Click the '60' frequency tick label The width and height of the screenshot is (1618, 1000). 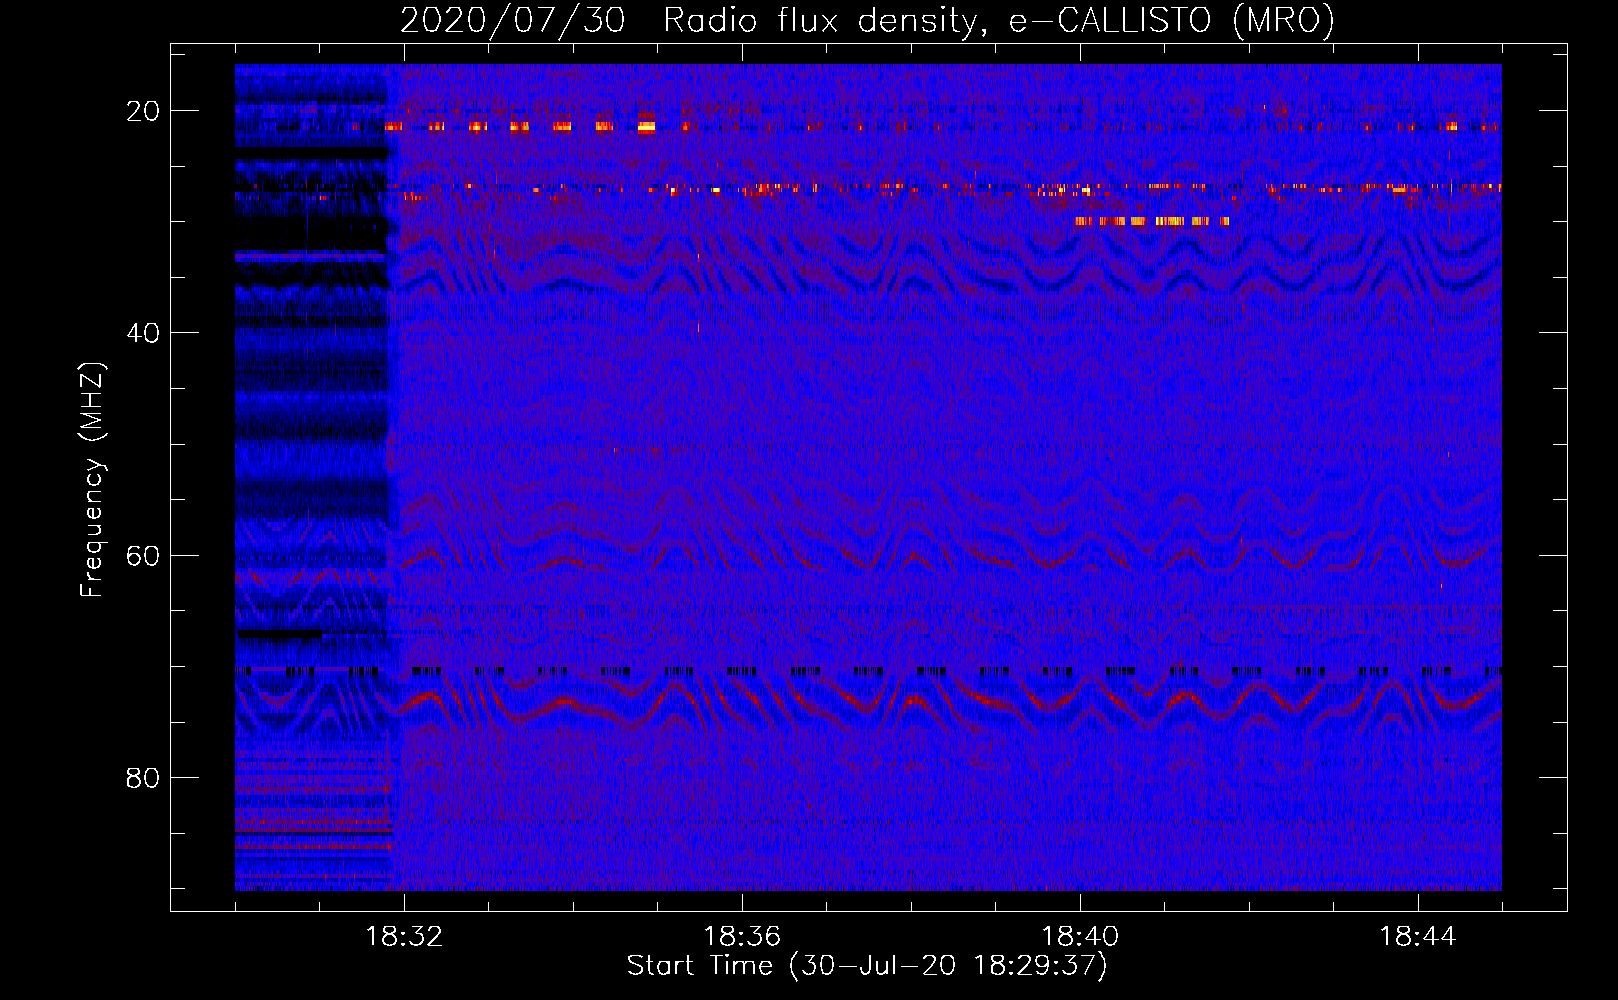point(144,555)
